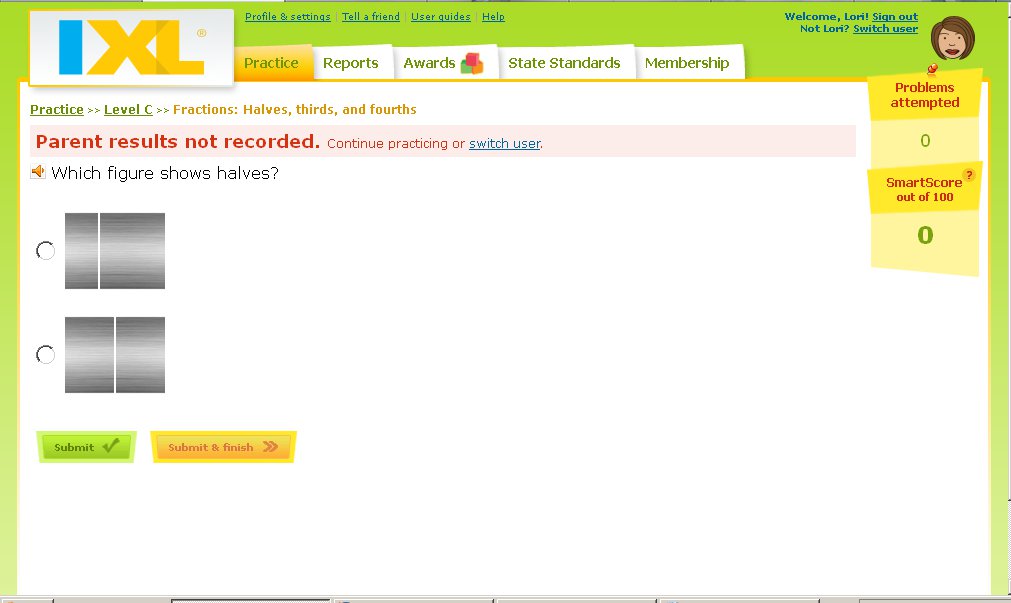Select the Practice tab

coord(271,62)
